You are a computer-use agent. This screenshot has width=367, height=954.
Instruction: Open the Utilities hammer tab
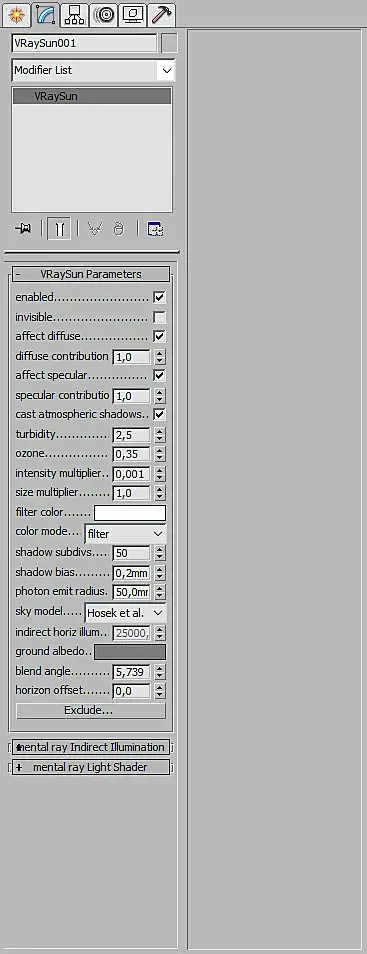coord(162,14)
